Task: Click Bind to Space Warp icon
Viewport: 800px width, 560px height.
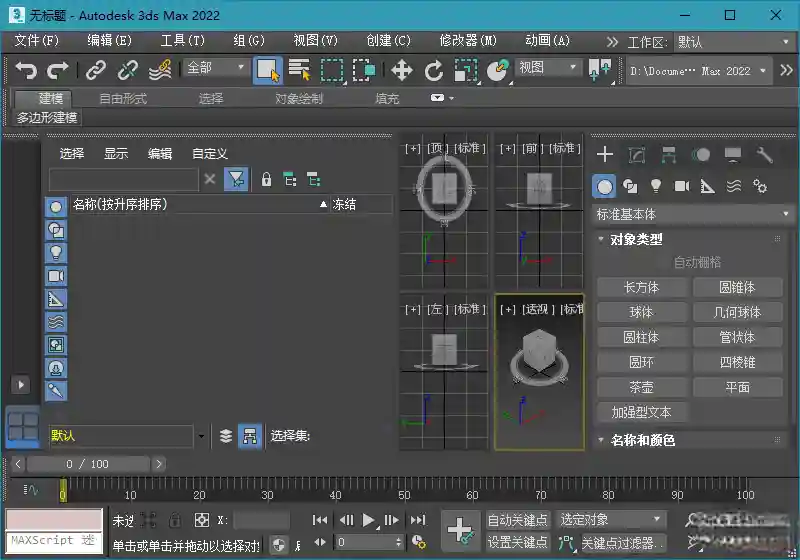Action: (x=160, y=69)
